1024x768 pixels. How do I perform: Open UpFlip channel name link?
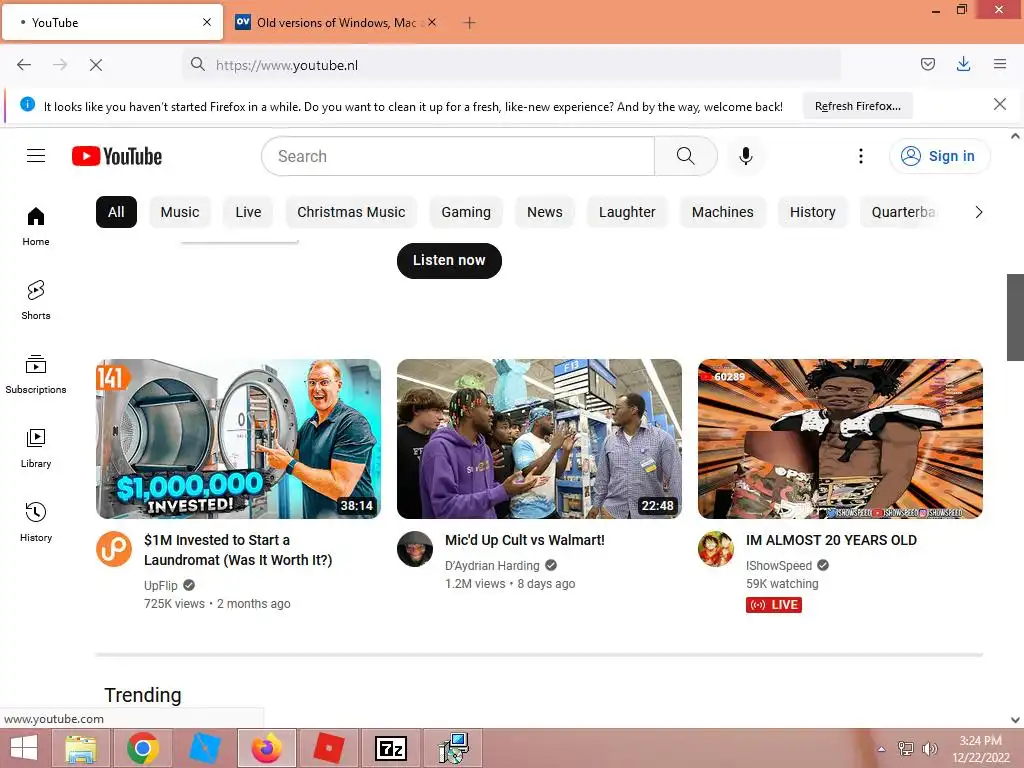pos(161,585)
